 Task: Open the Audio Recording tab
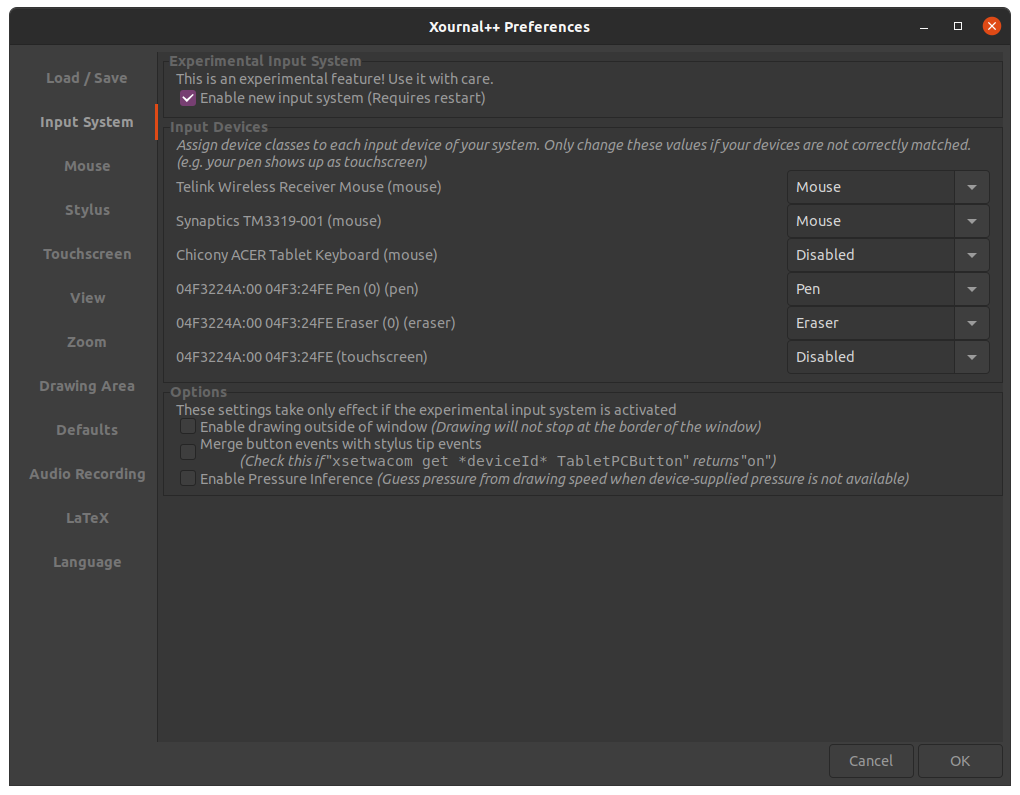tap(87, 474)
